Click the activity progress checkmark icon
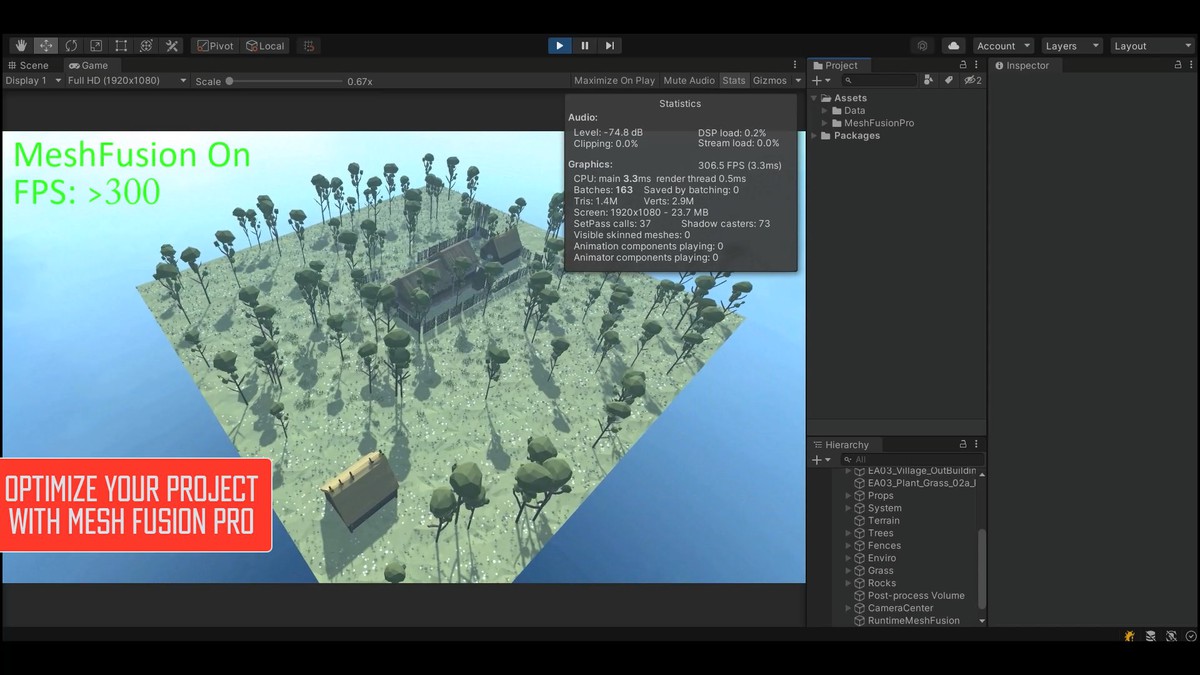 (x=1190, y=636)
